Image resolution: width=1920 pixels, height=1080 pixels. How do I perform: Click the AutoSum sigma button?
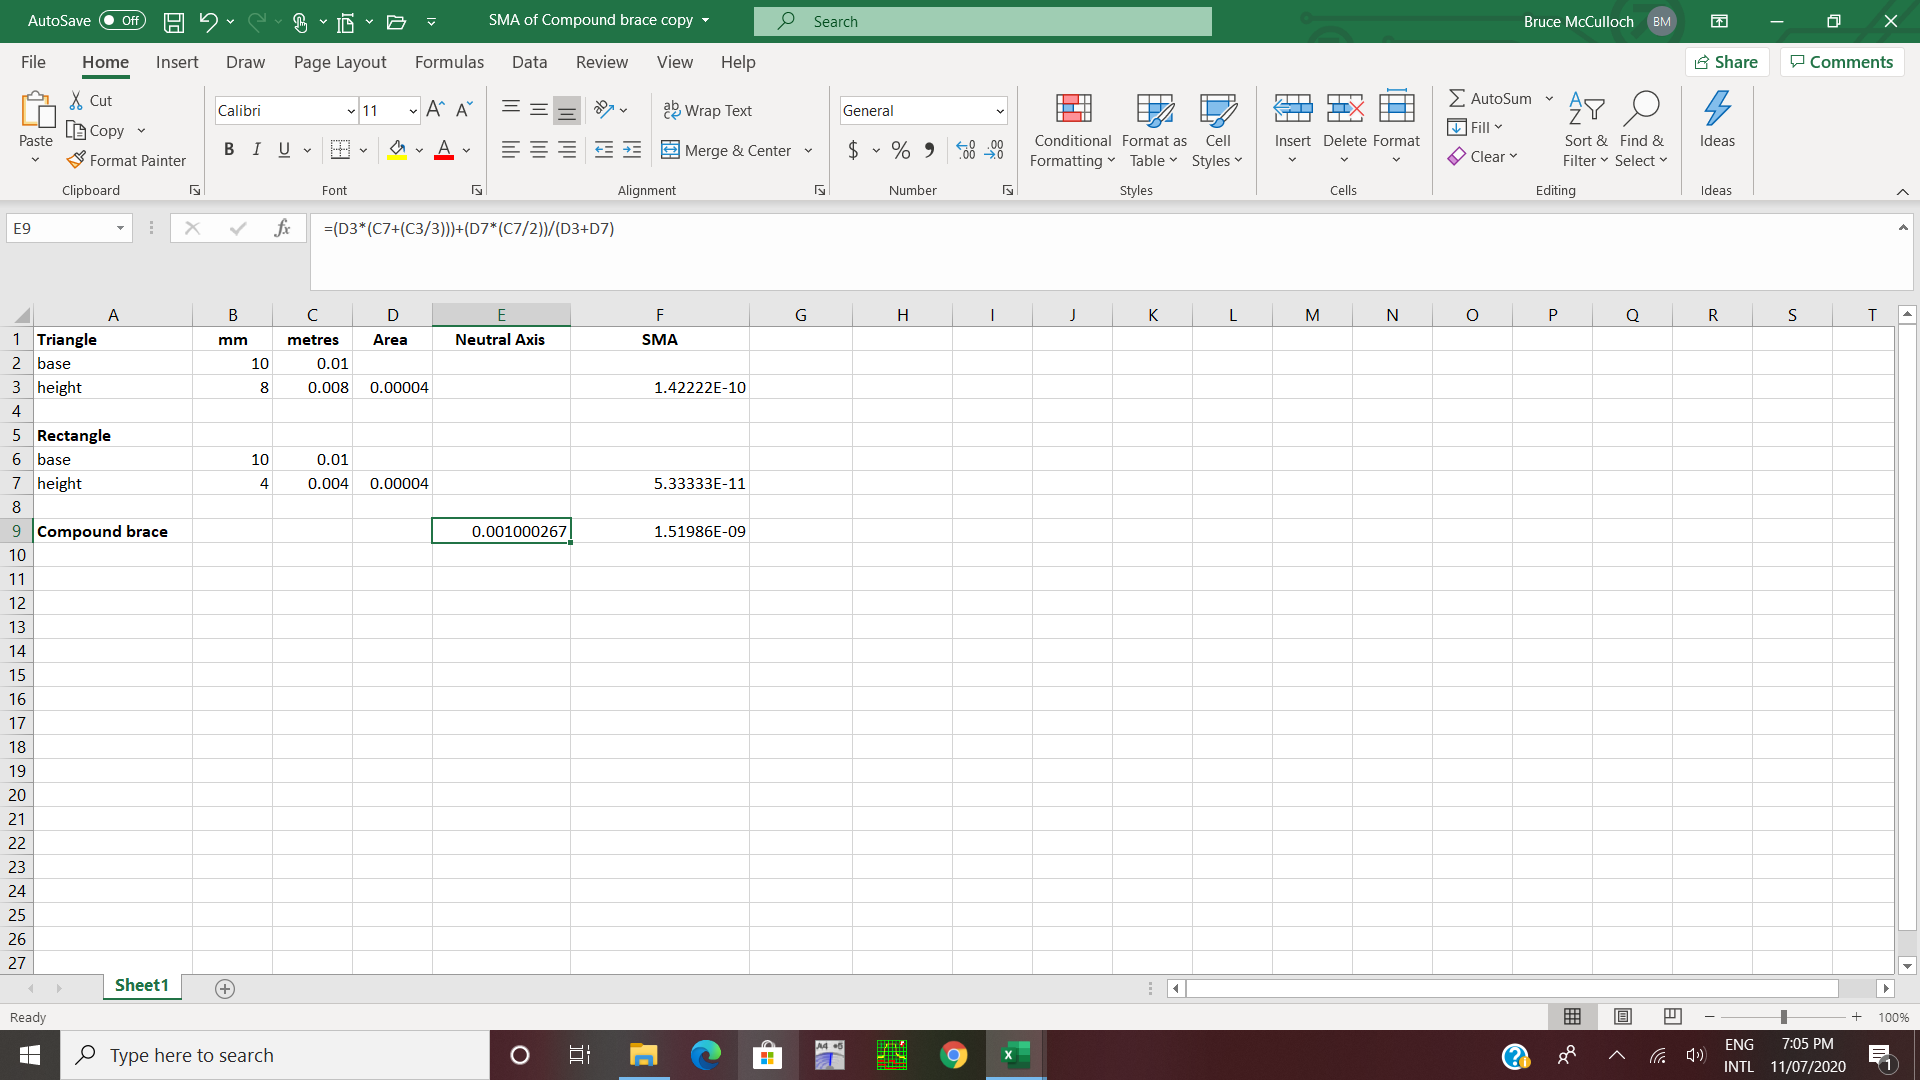pos(1490,98)
